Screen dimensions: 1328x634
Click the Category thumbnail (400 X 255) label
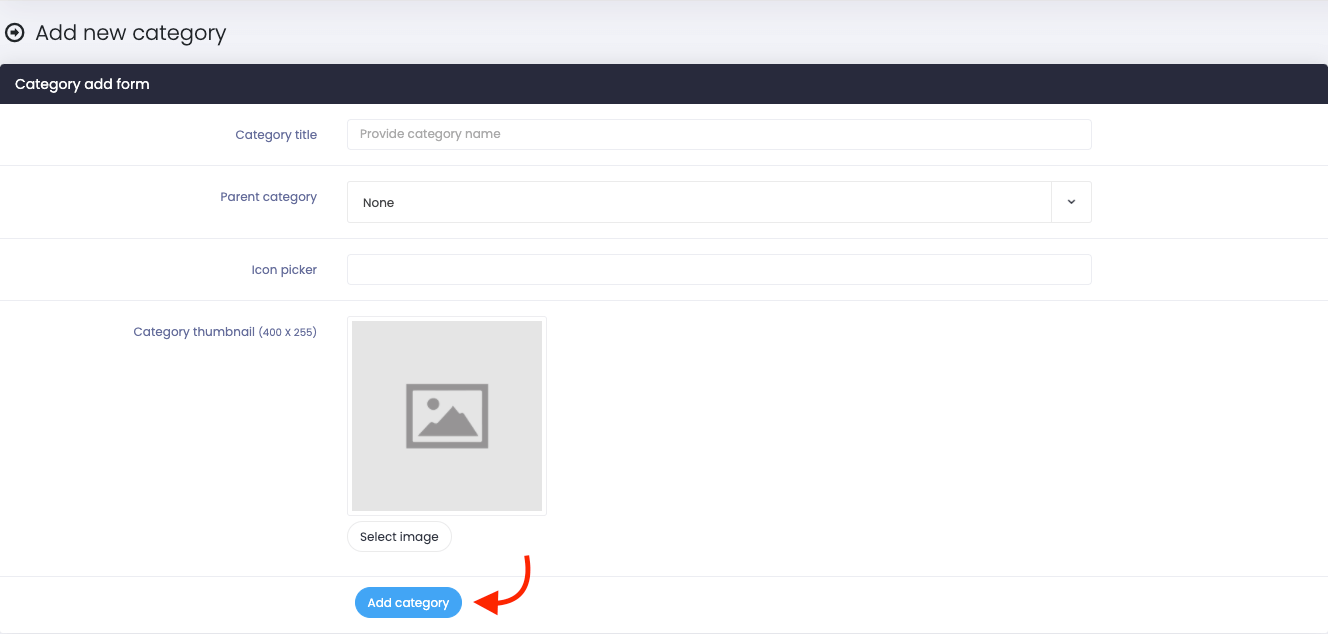click(x=225, y=332)
